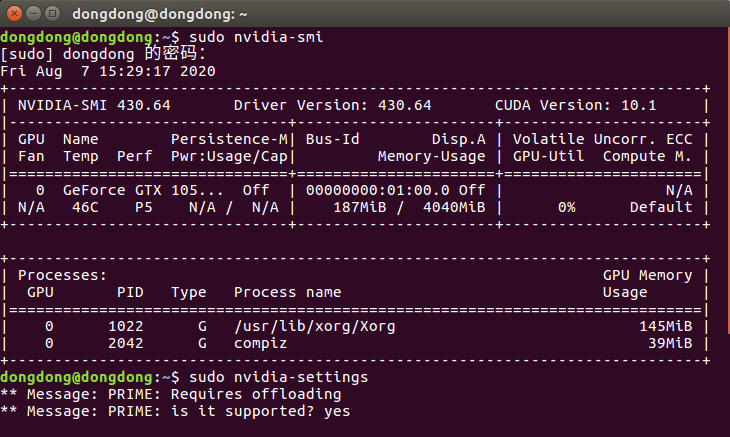Click the 'Fri Aug 7 15:29:17 2020' timestamp
The image size is (730, 437).
(x=108, y=71)
